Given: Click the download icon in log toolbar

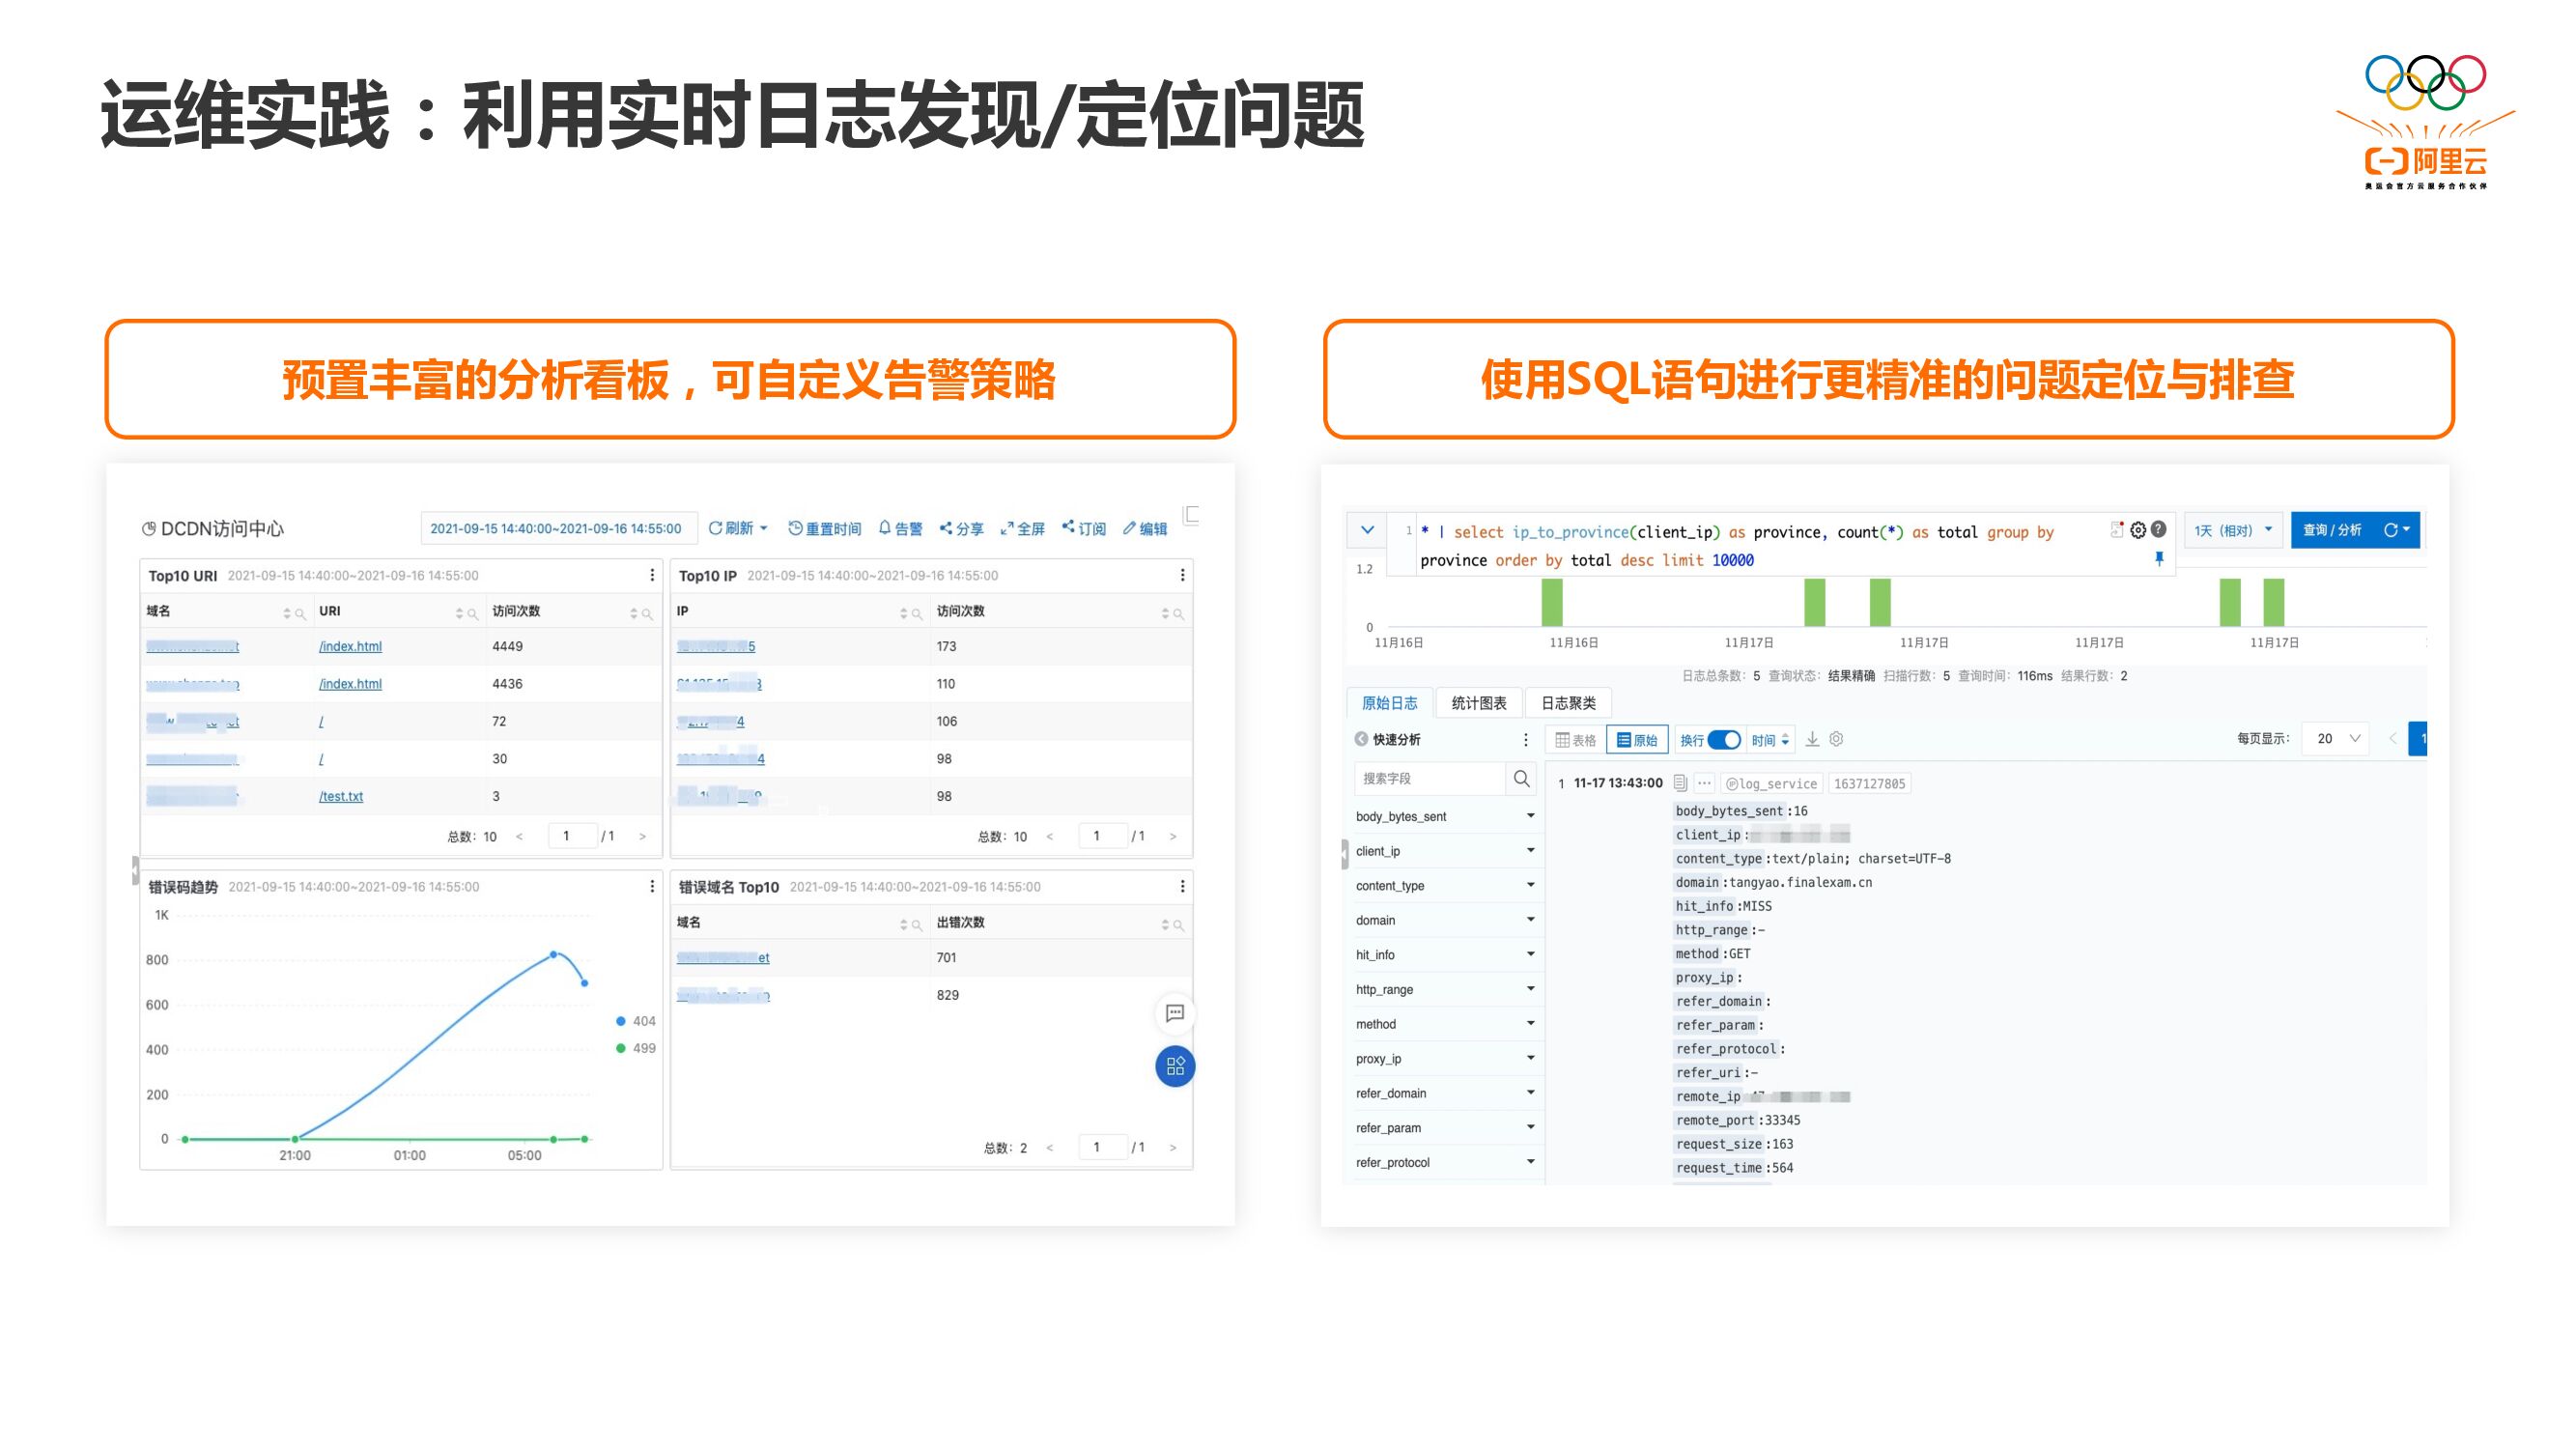Looking at the screenshot, I should [1812, 739].
